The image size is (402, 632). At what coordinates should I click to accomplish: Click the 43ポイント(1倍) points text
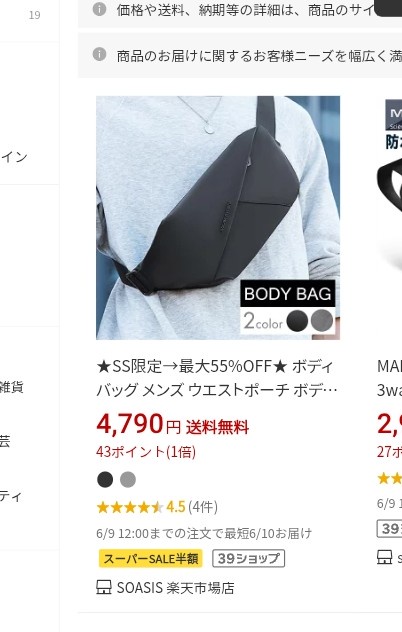146,452
